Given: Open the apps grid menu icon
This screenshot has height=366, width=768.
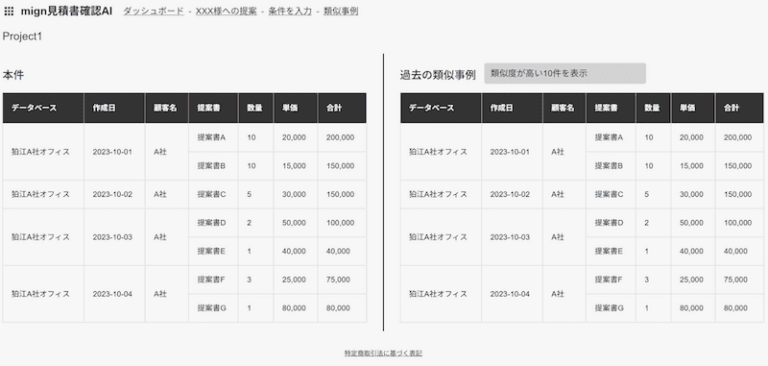Looking at the screenshot, I should coord(8,11).
